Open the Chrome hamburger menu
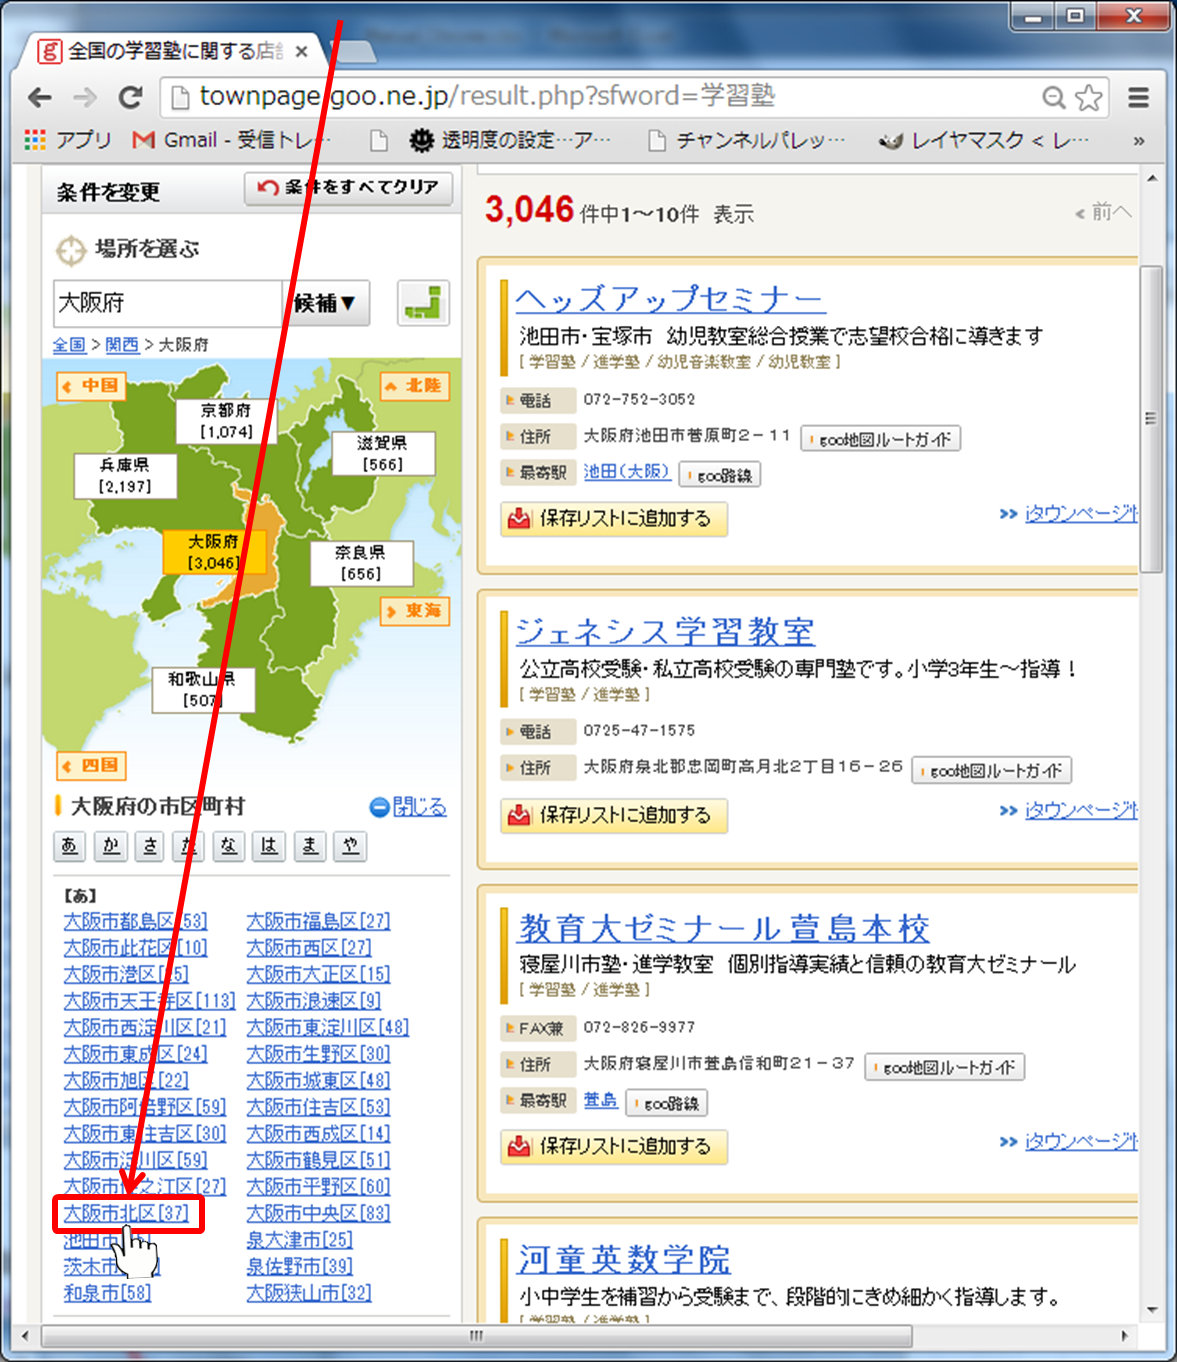Viewport: 1177px width, 1362px height. point(1138,97)
